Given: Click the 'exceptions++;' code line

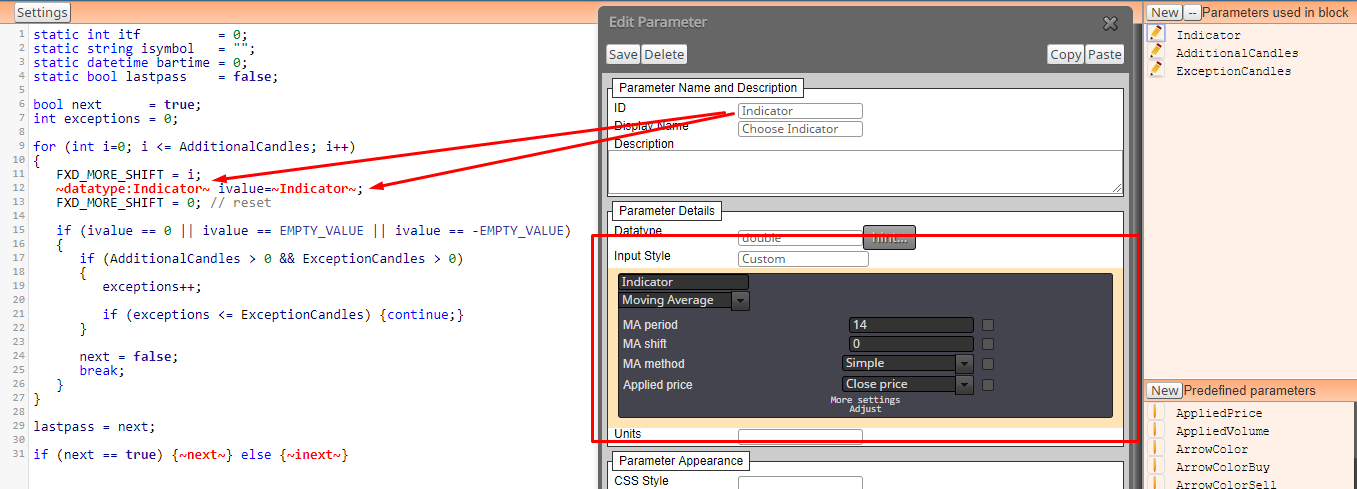Looking at the screenshot, I should 152,286.
